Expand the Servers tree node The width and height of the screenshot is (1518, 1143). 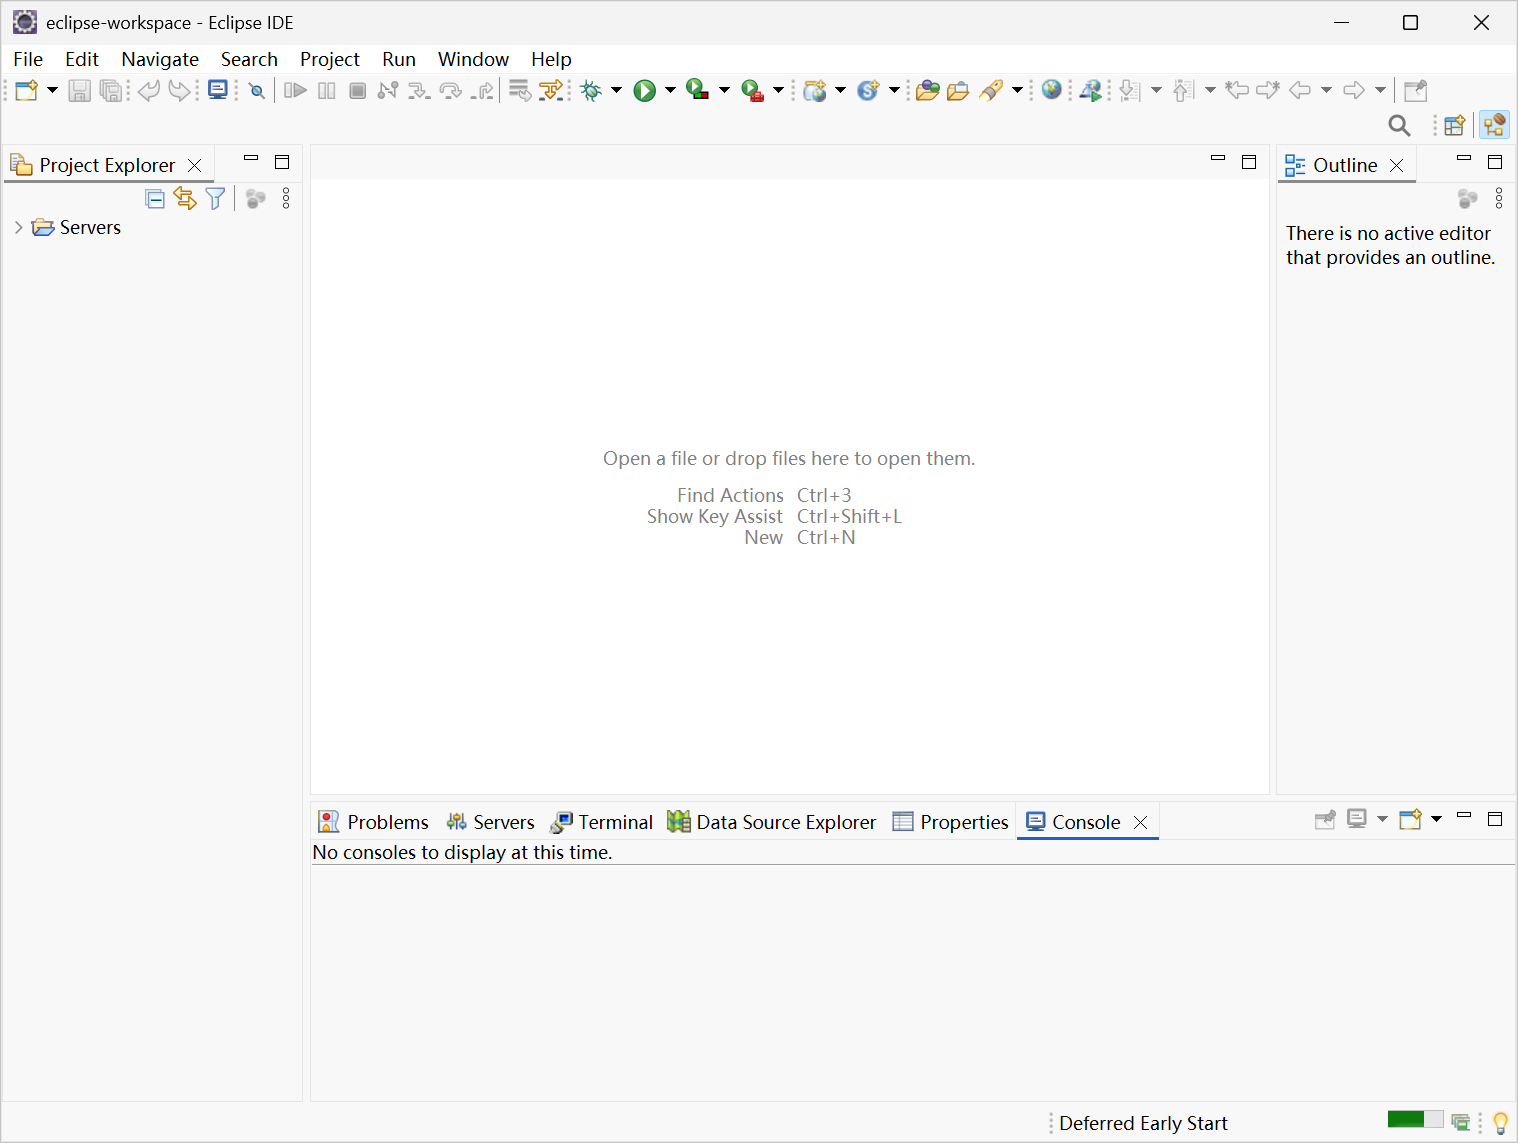tap(18, 228)
